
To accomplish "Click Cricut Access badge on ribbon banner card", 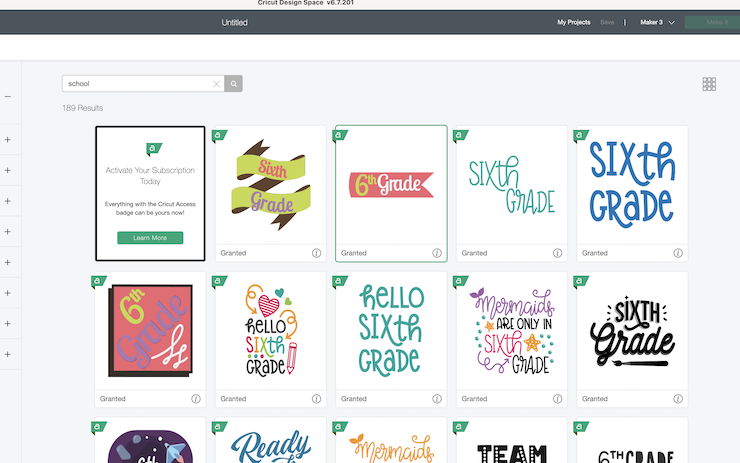I will click(219, 136).
